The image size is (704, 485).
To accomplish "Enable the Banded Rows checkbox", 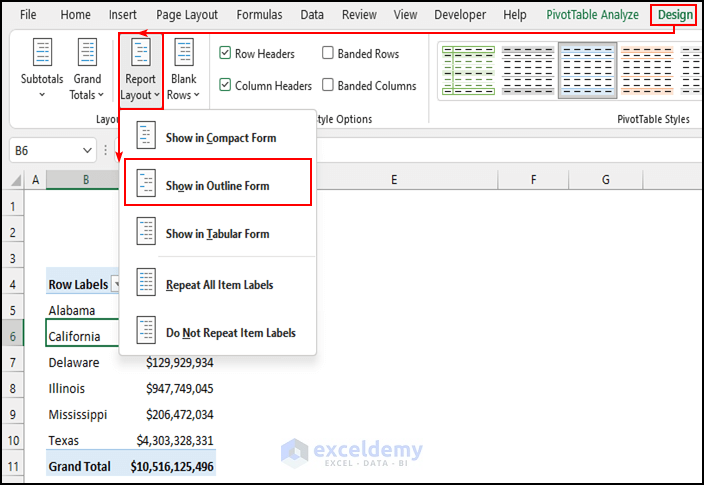I will 328,53.
